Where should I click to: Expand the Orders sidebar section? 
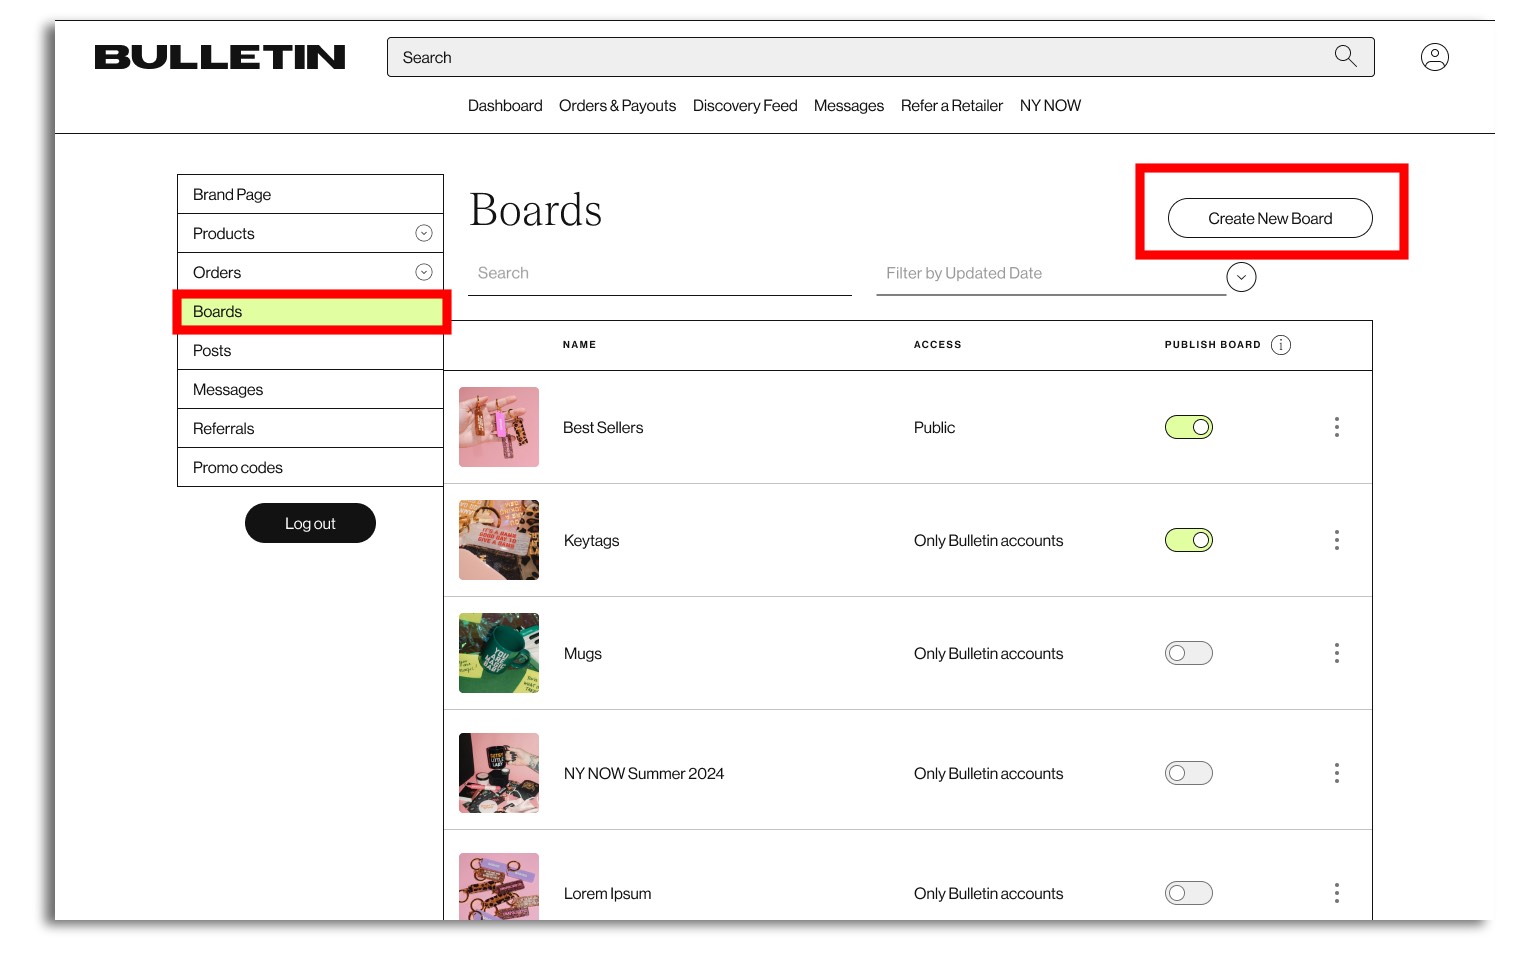pyautogui.click(x=423, y=272)
